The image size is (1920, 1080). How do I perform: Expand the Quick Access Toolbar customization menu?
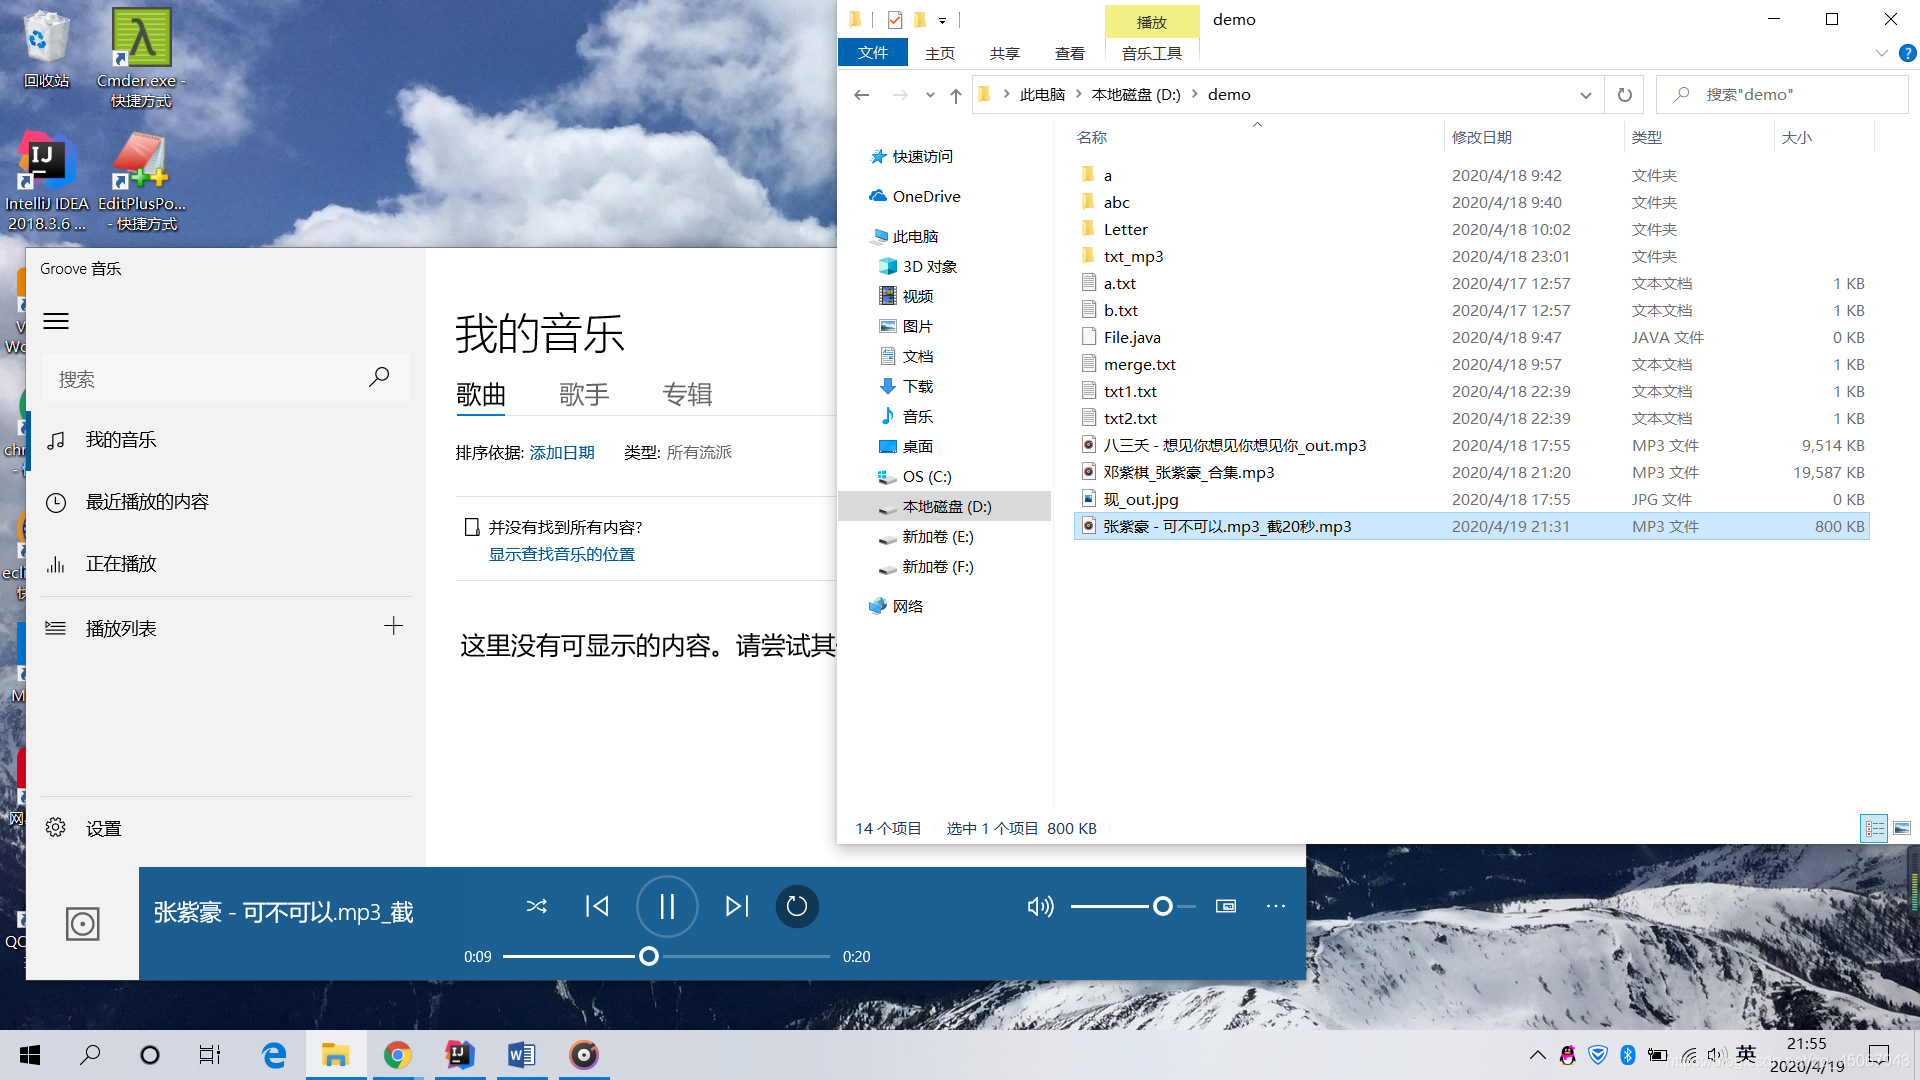point(941,20)
